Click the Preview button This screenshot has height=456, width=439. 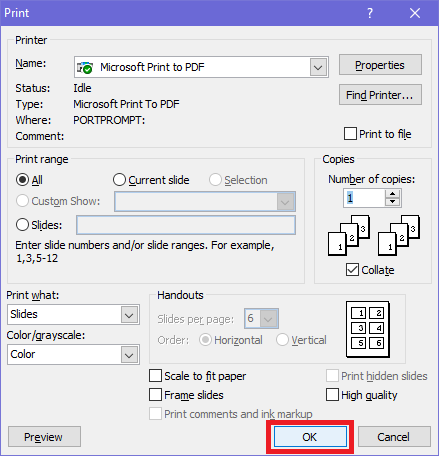click(44, 437)
